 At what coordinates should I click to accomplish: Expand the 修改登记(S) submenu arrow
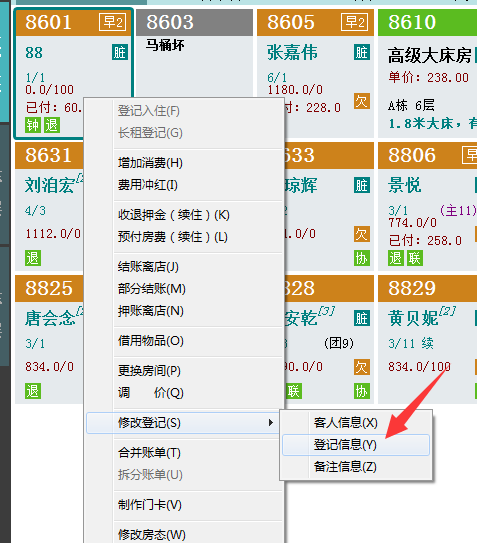coord(271,422)
